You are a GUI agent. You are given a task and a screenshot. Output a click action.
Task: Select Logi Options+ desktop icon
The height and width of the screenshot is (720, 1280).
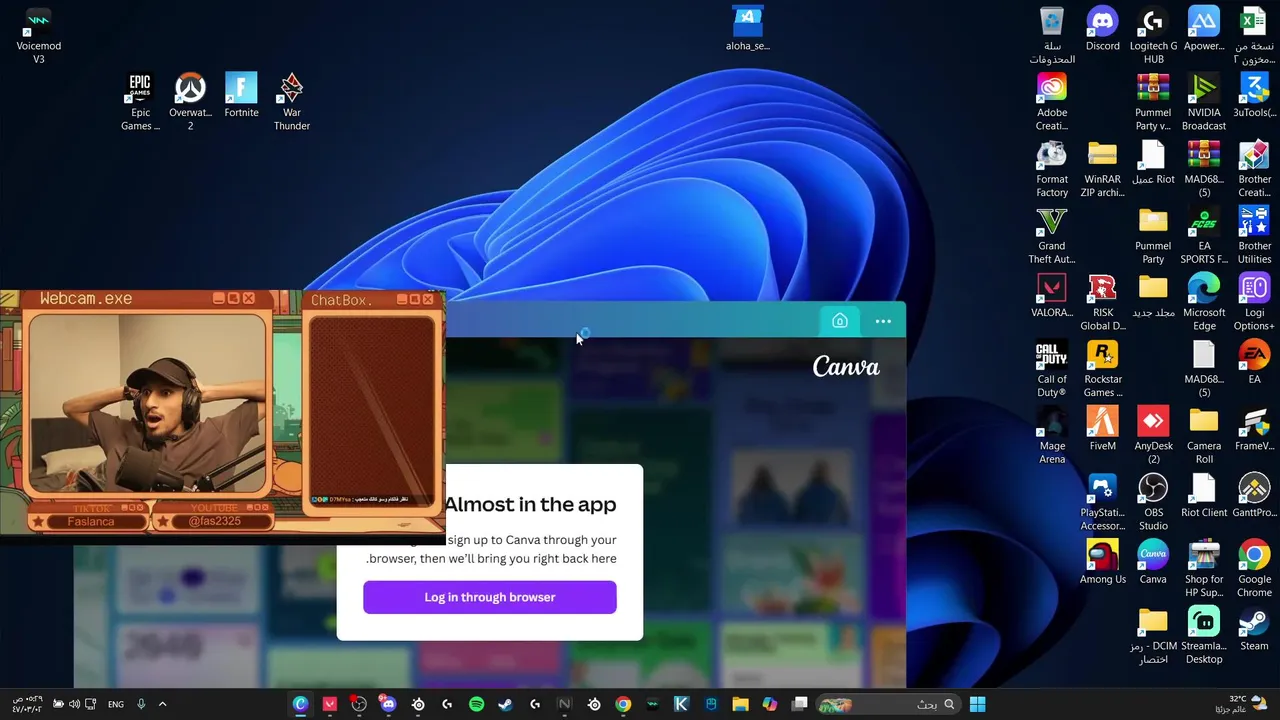tap(1254, 302)
